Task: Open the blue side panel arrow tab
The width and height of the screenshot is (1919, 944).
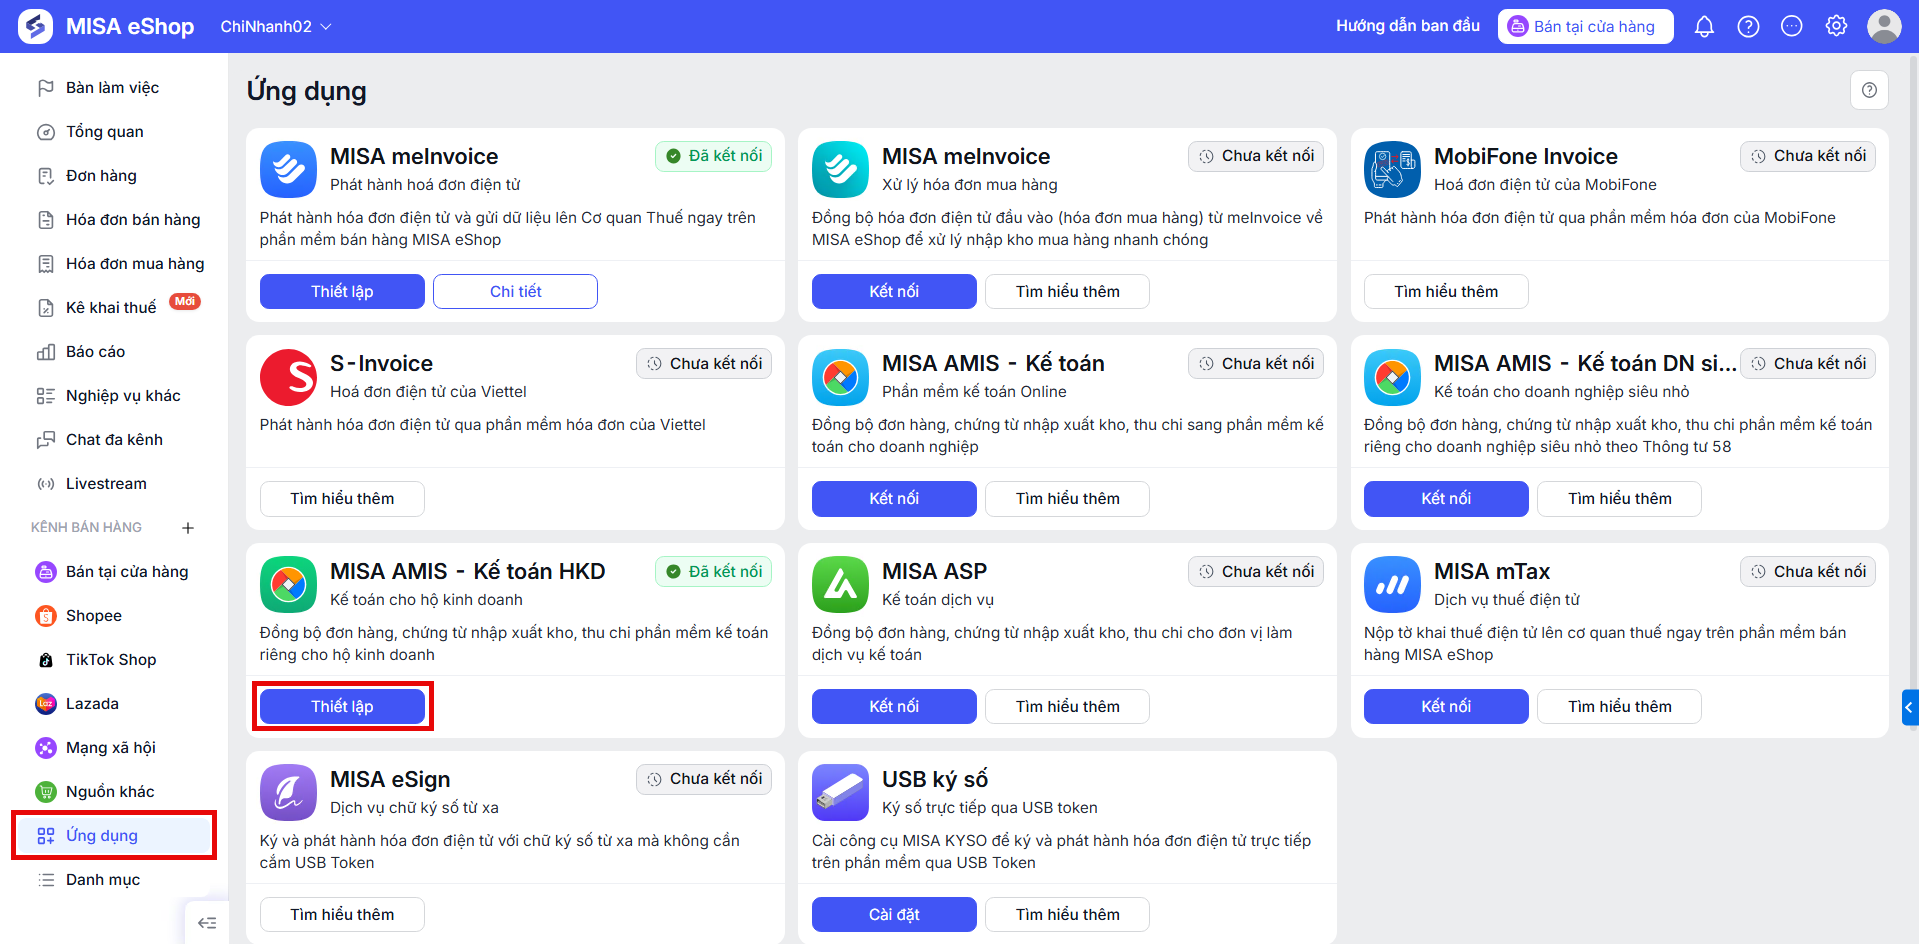Action: click(x=1910, y=707)
